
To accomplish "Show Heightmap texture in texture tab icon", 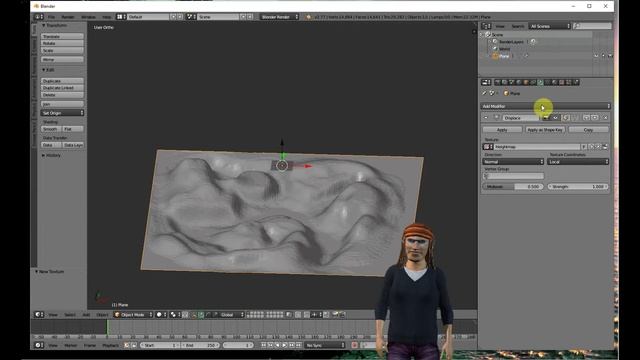I will [605, 147].
